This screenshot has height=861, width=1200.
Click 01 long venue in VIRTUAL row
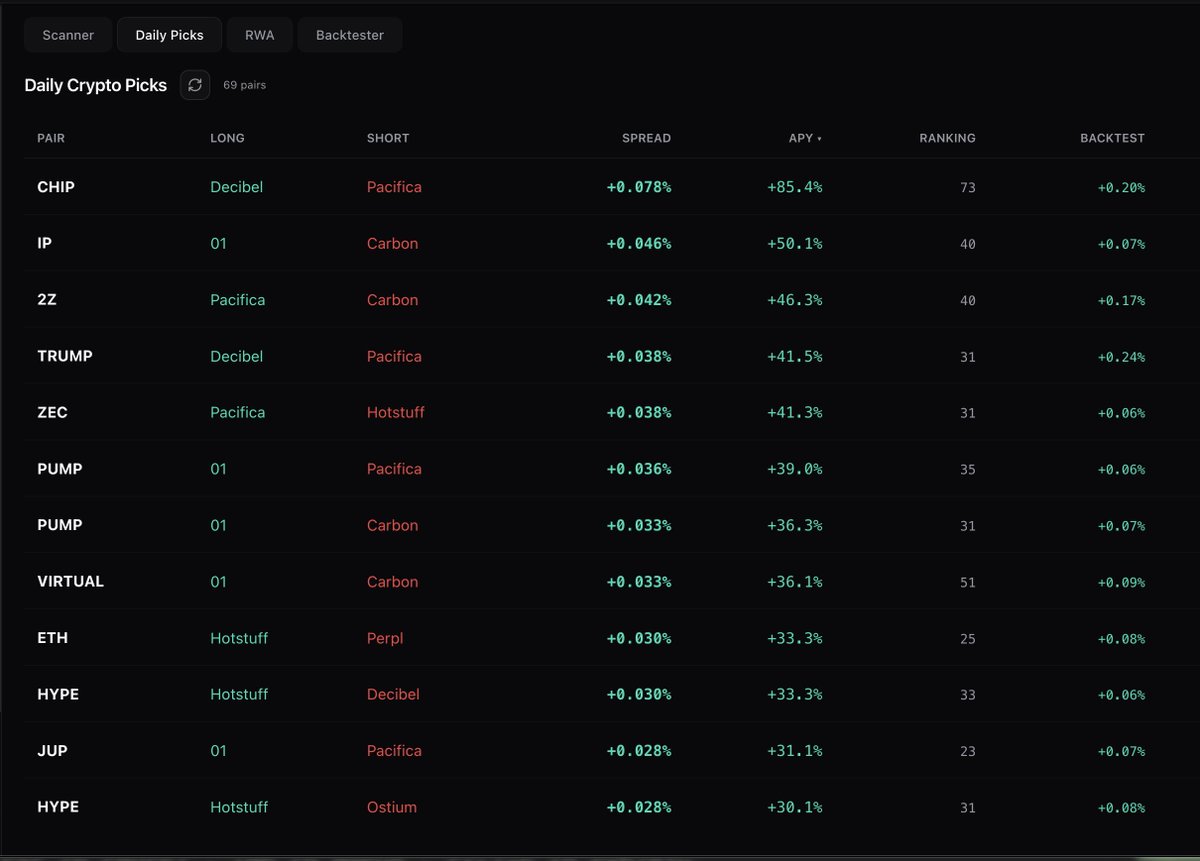point(219,581)
